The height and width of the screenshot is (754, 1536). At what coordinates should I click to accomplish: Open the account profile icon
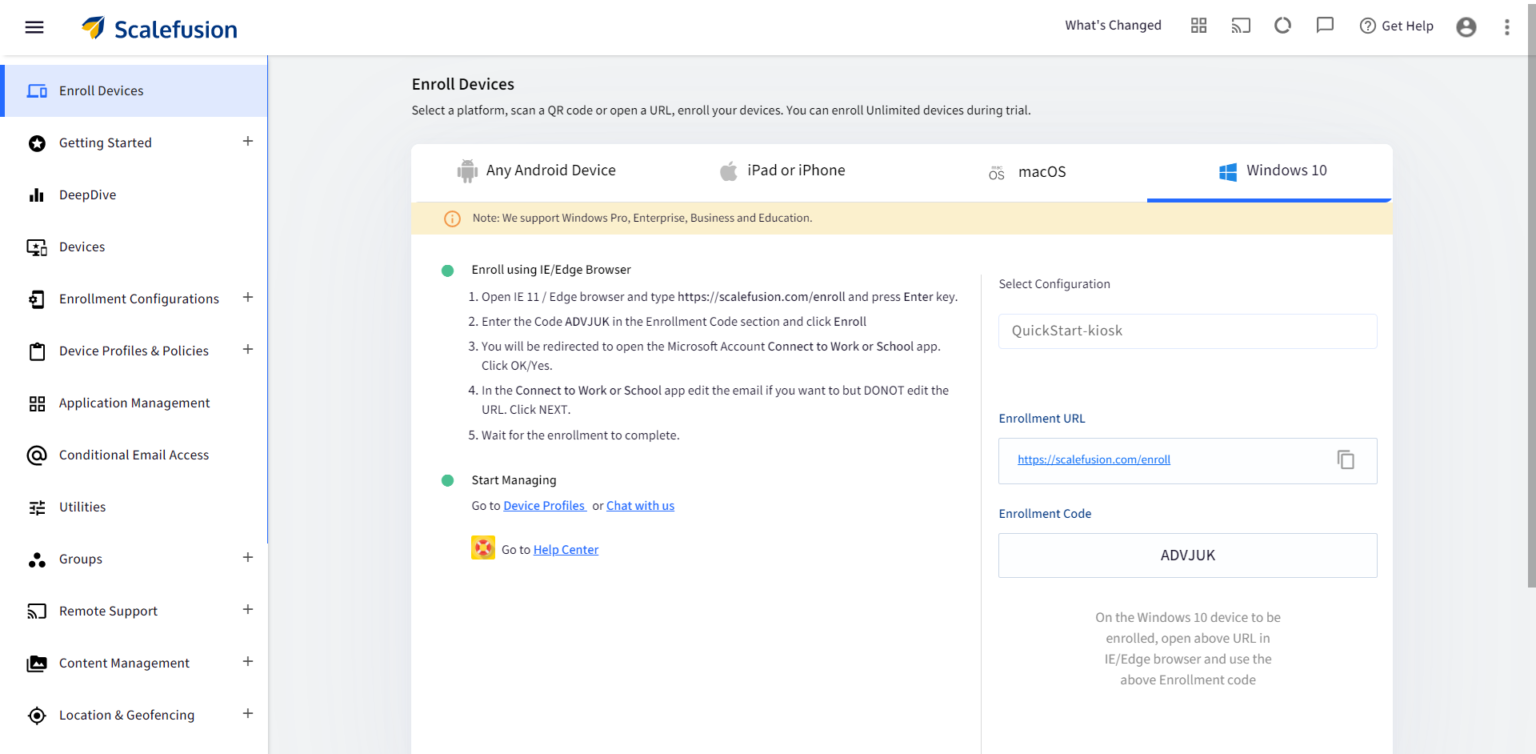[1466, 27]
